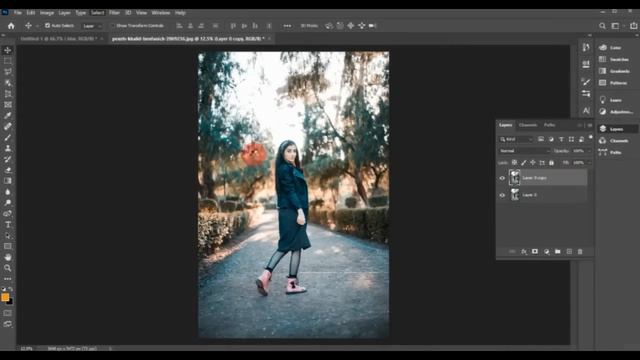This screenshot has width=640, height=360.
Task: Open the Adjustments panel button
Action: click(x=617, y=111)
